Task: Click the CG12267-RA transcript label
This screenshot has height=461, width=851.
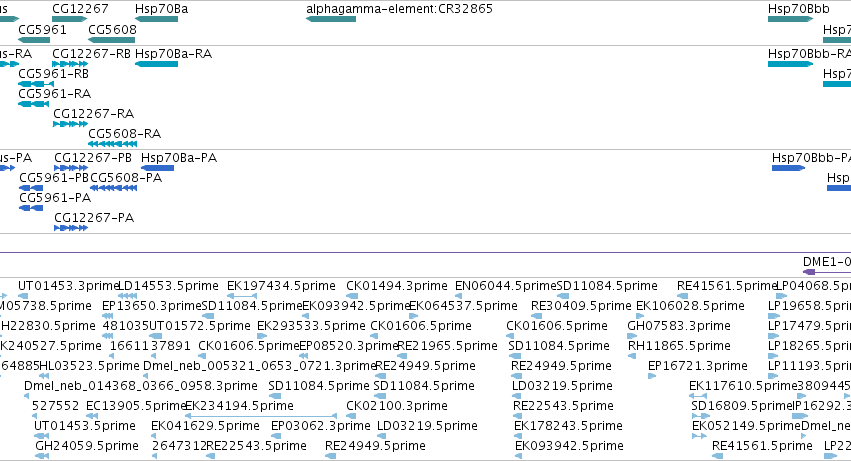Action: (93, 114)
